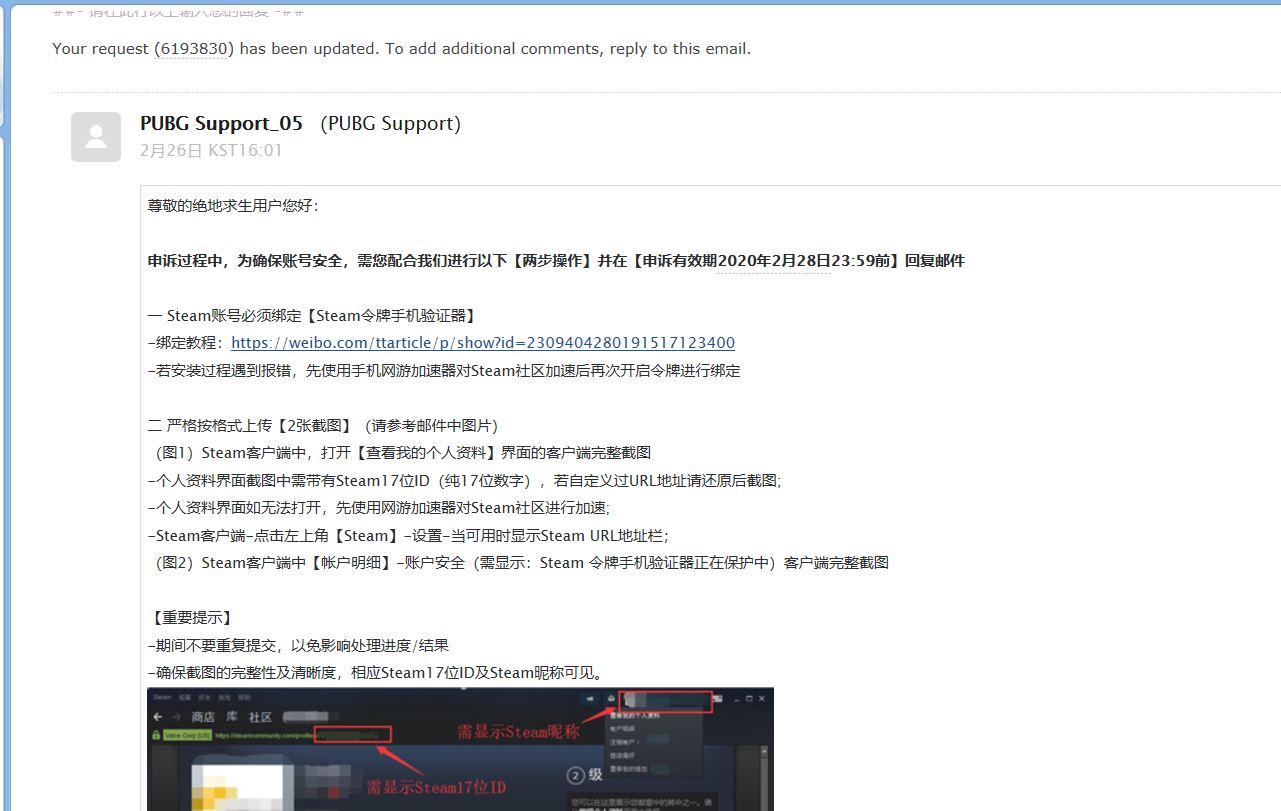The height and width of the screenshot is (811, 1281).
Task: Expand the account name dropdown in the Steam screenshot
Action: pyautogui.click(x=665, y=698)
